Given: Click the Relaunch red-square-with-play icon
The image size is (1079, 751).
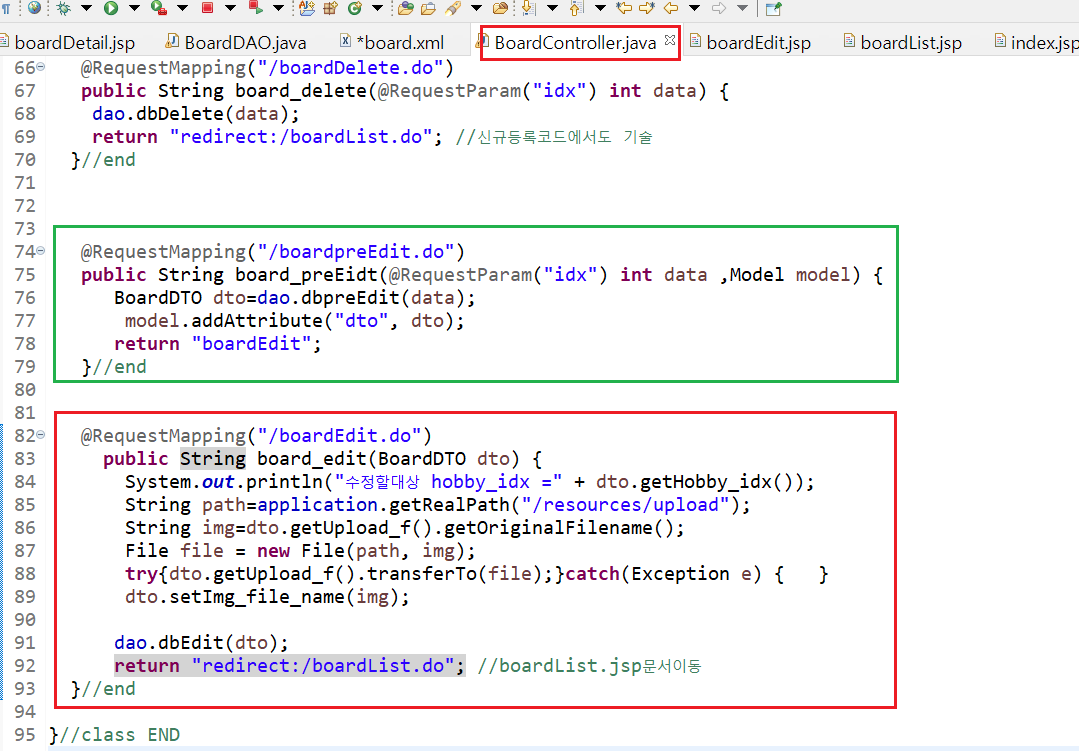Looking at the screenshot, I should [x=256, y=8].
